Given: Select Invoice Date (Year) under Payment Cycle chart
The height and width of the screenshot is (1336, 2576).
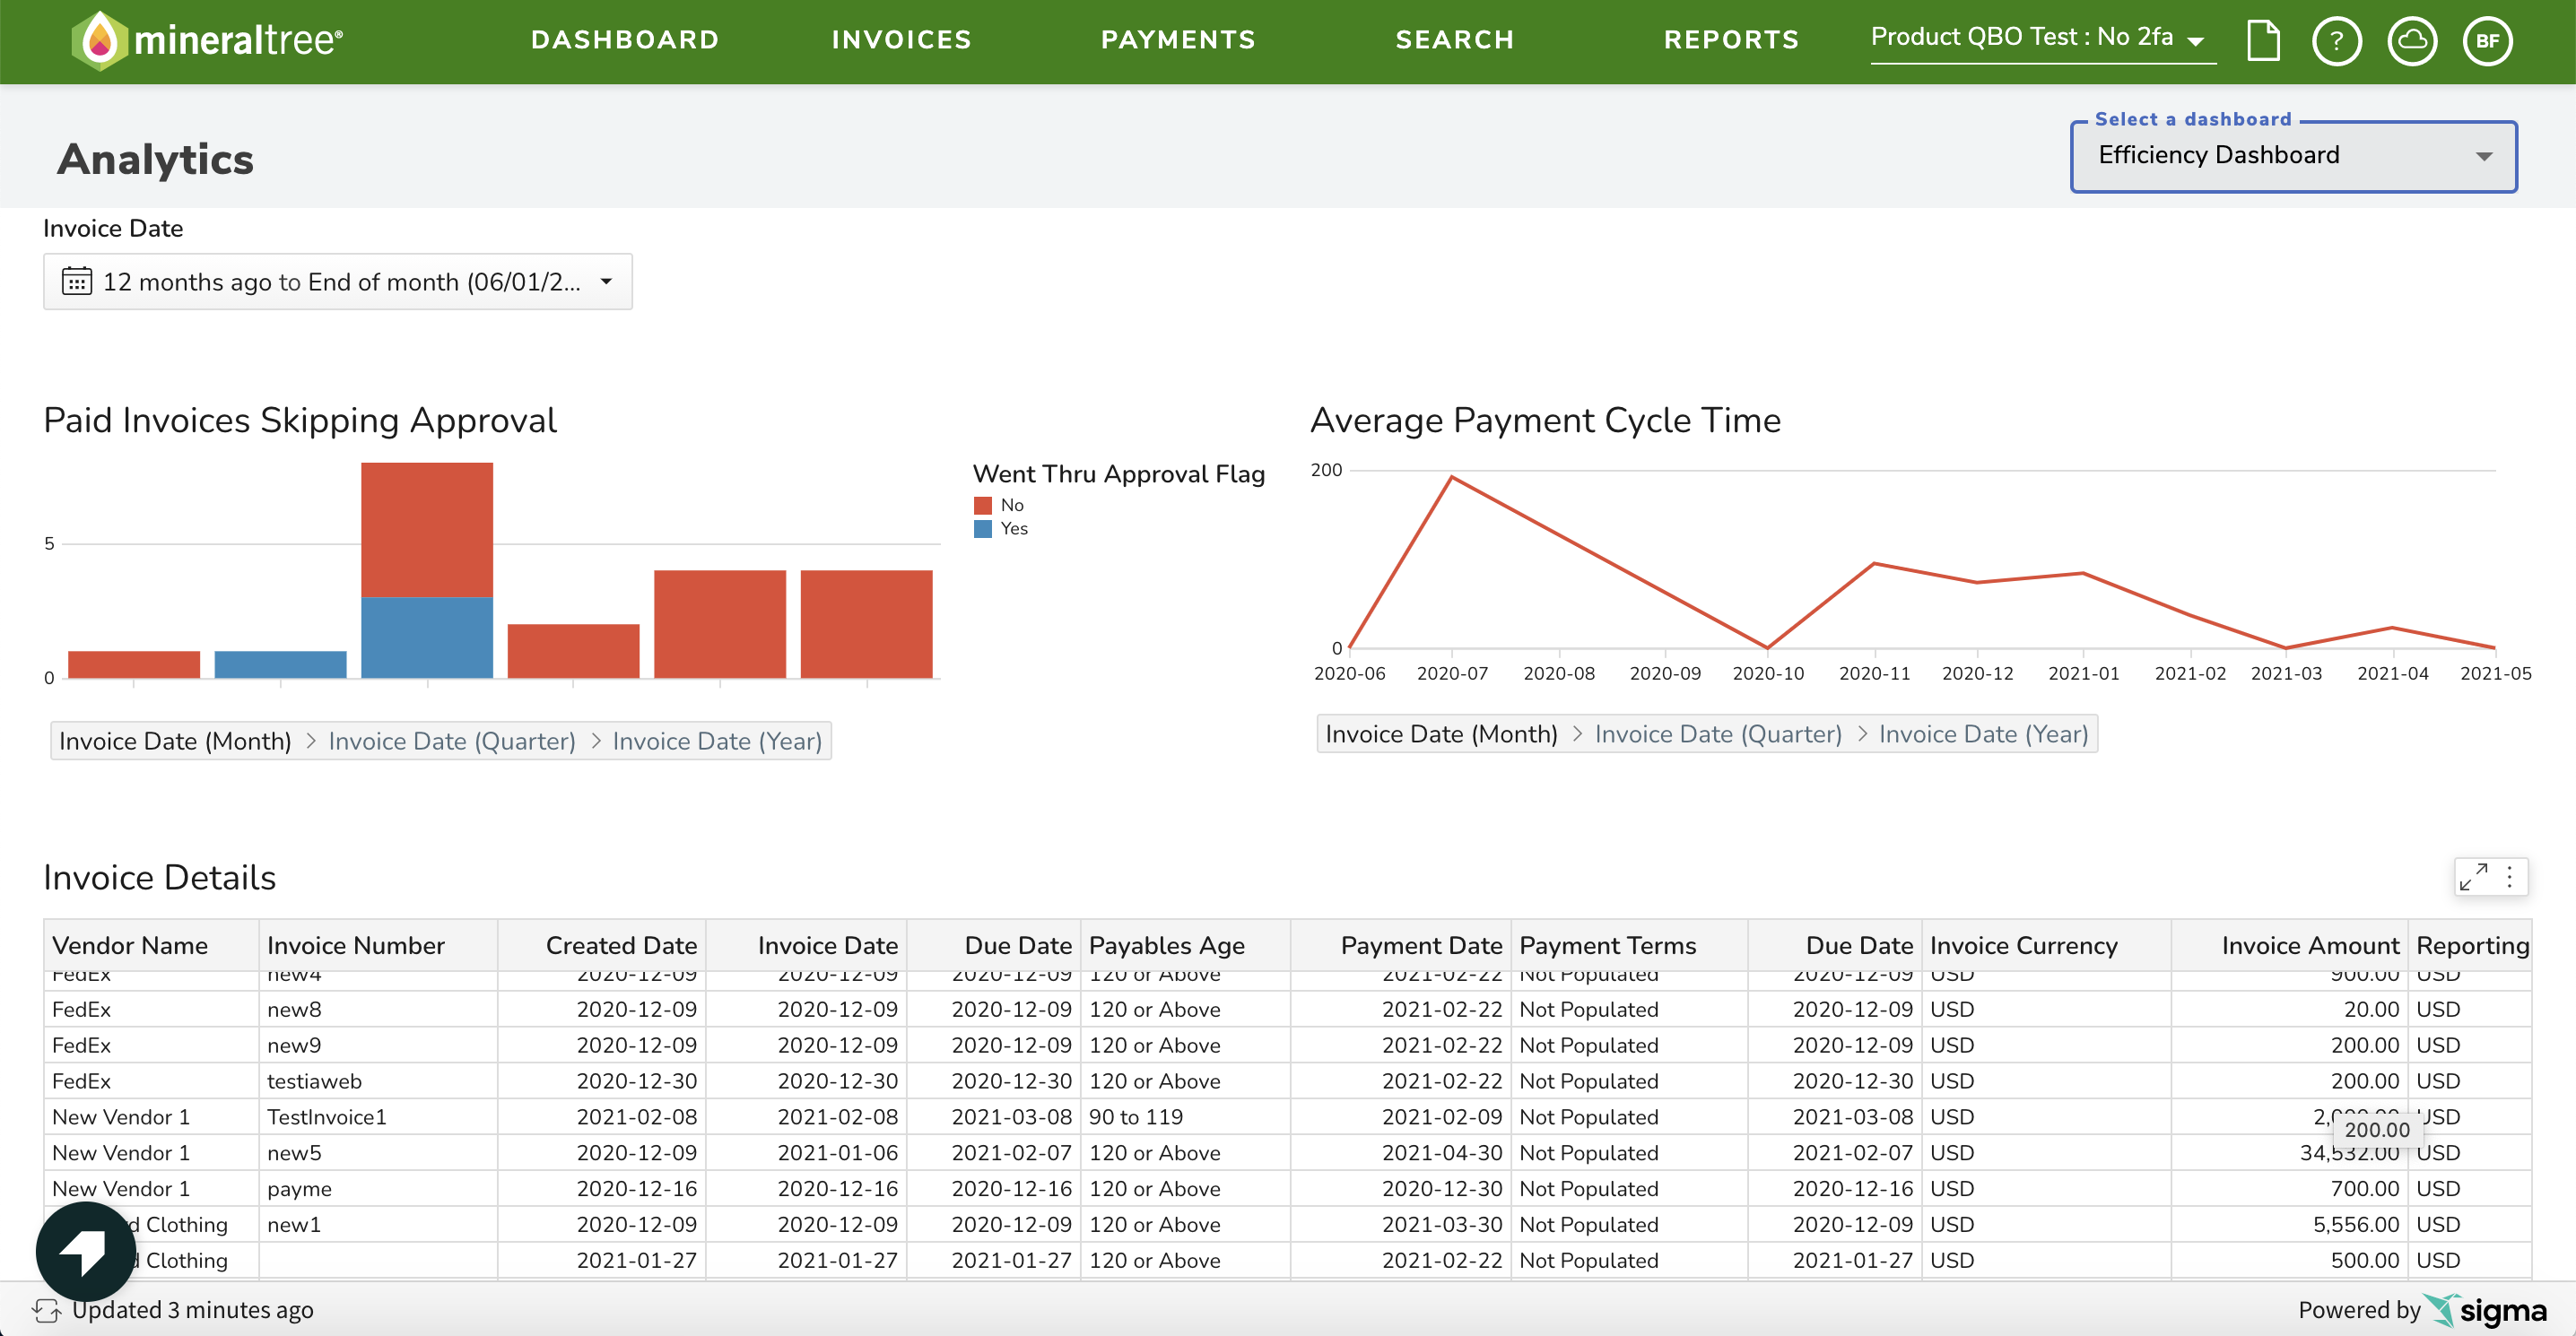Looking at the screenshot, I should click(1983, 734).
